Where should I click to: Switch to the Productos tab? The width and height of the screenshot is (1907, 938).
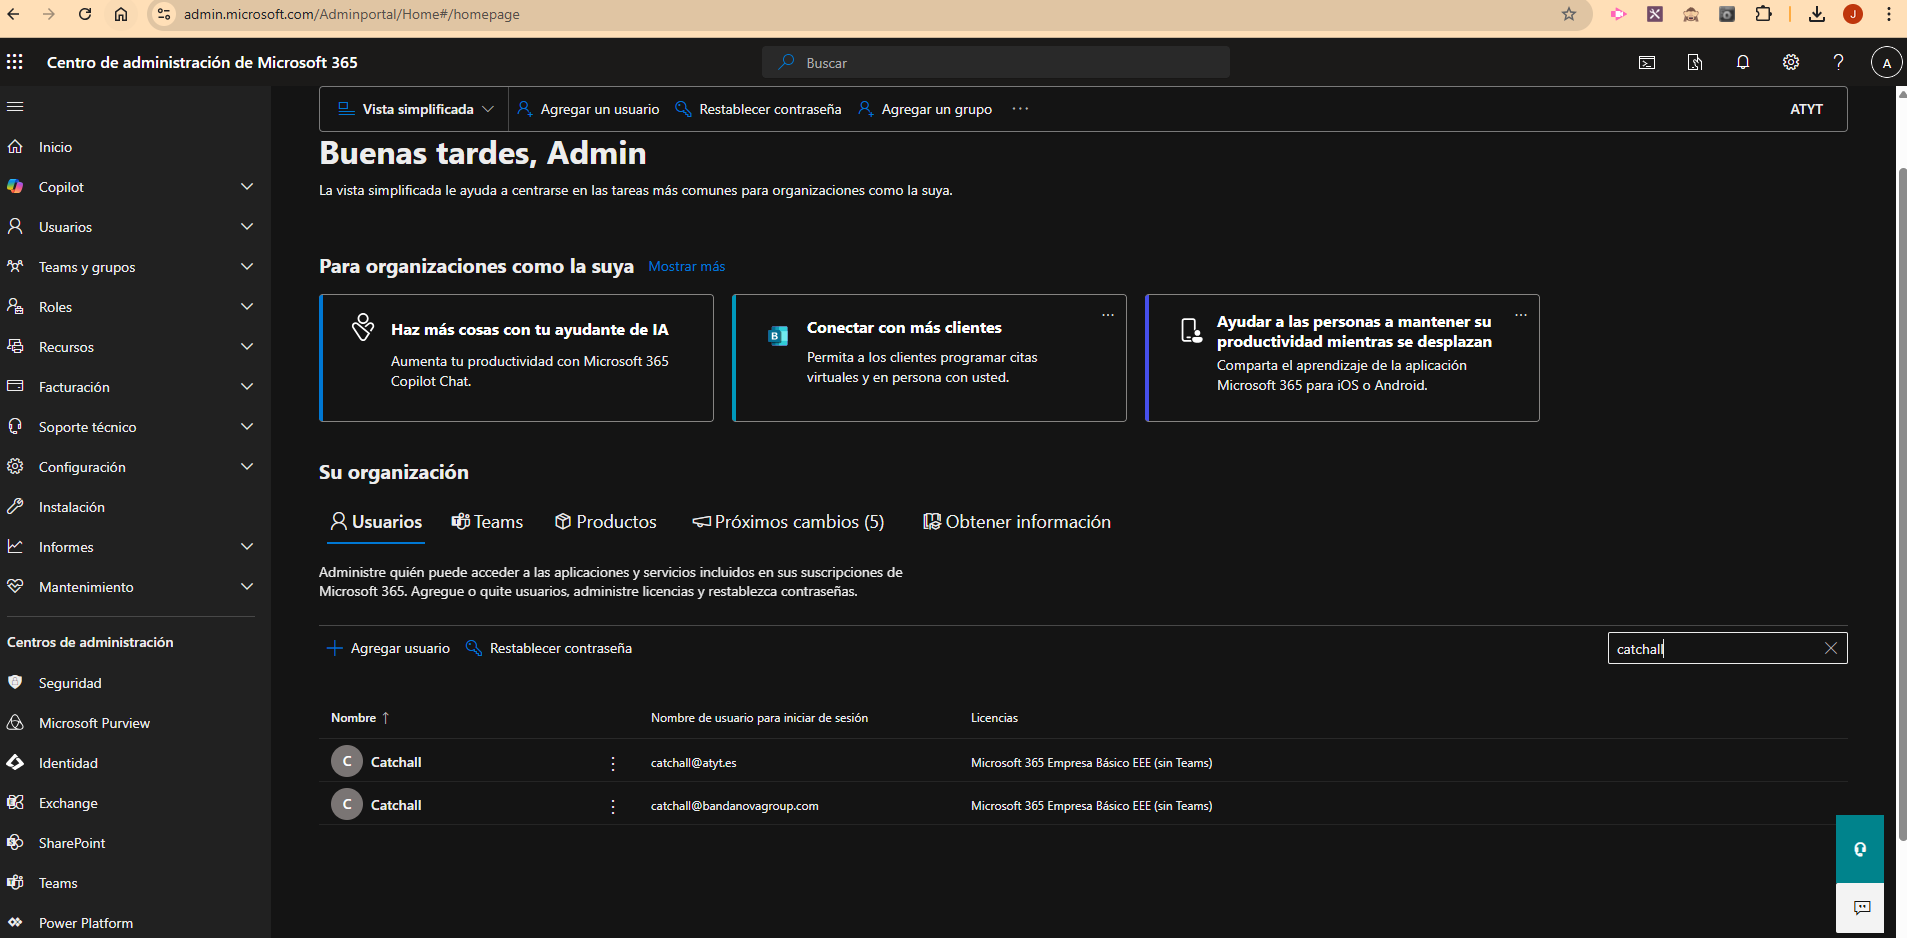[x=606, y=522]
